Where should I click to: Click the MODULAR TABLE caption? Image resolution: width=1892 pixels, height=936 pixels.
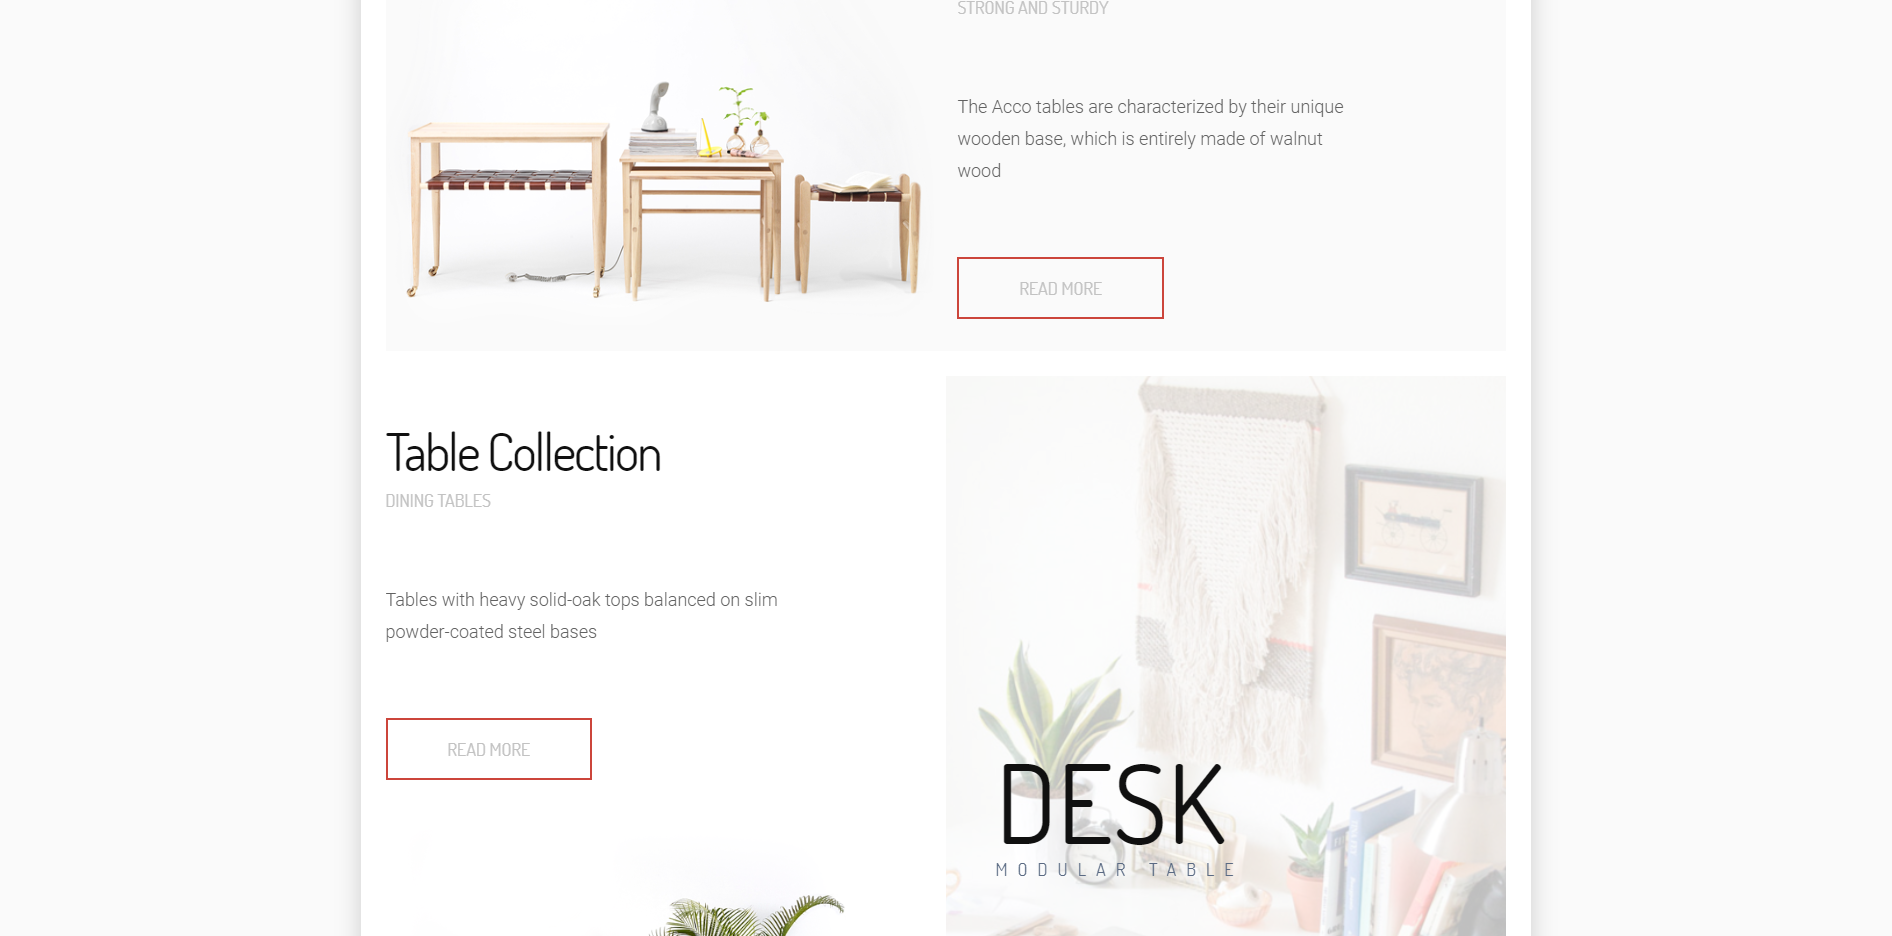[1115, 870]
